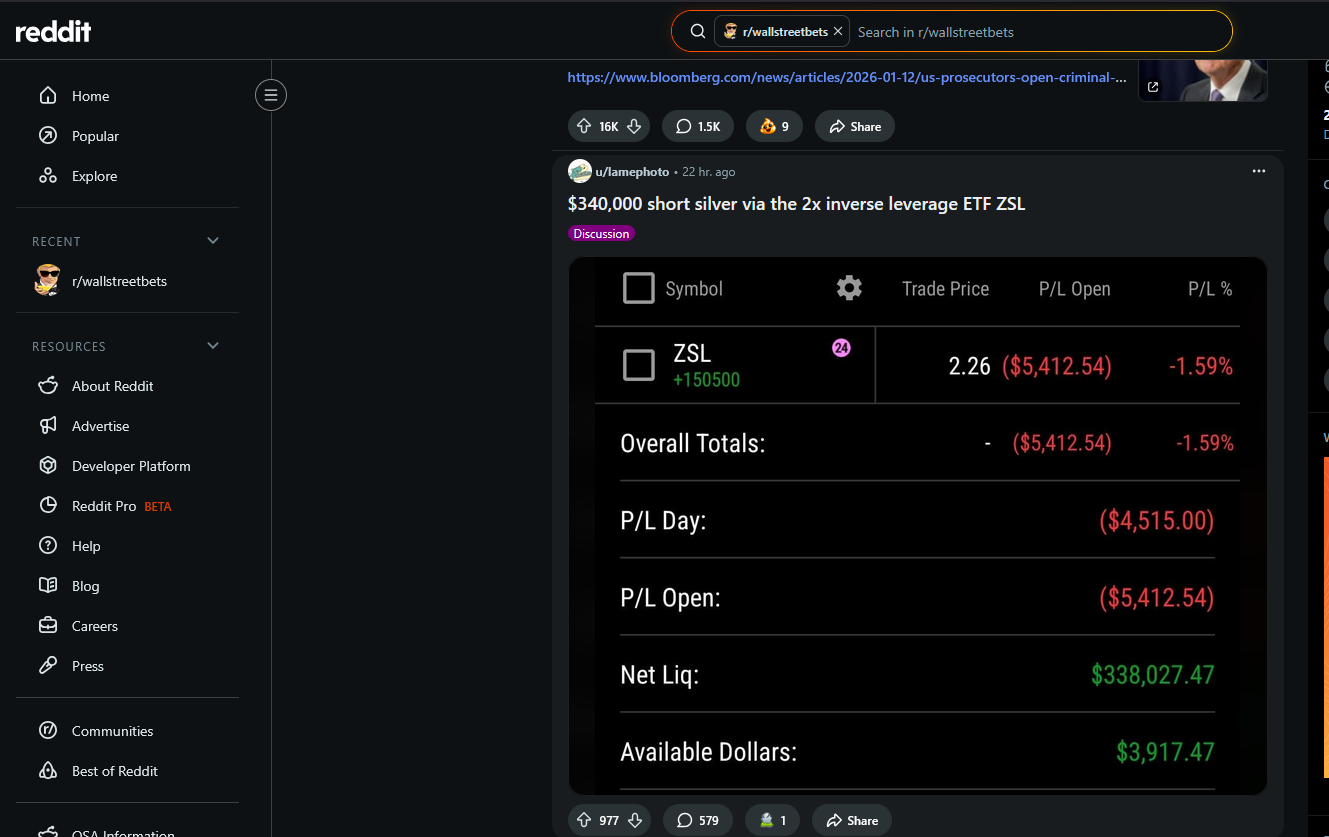
Task: Open the u/lamephoto username link
Action: pos(632,172)
